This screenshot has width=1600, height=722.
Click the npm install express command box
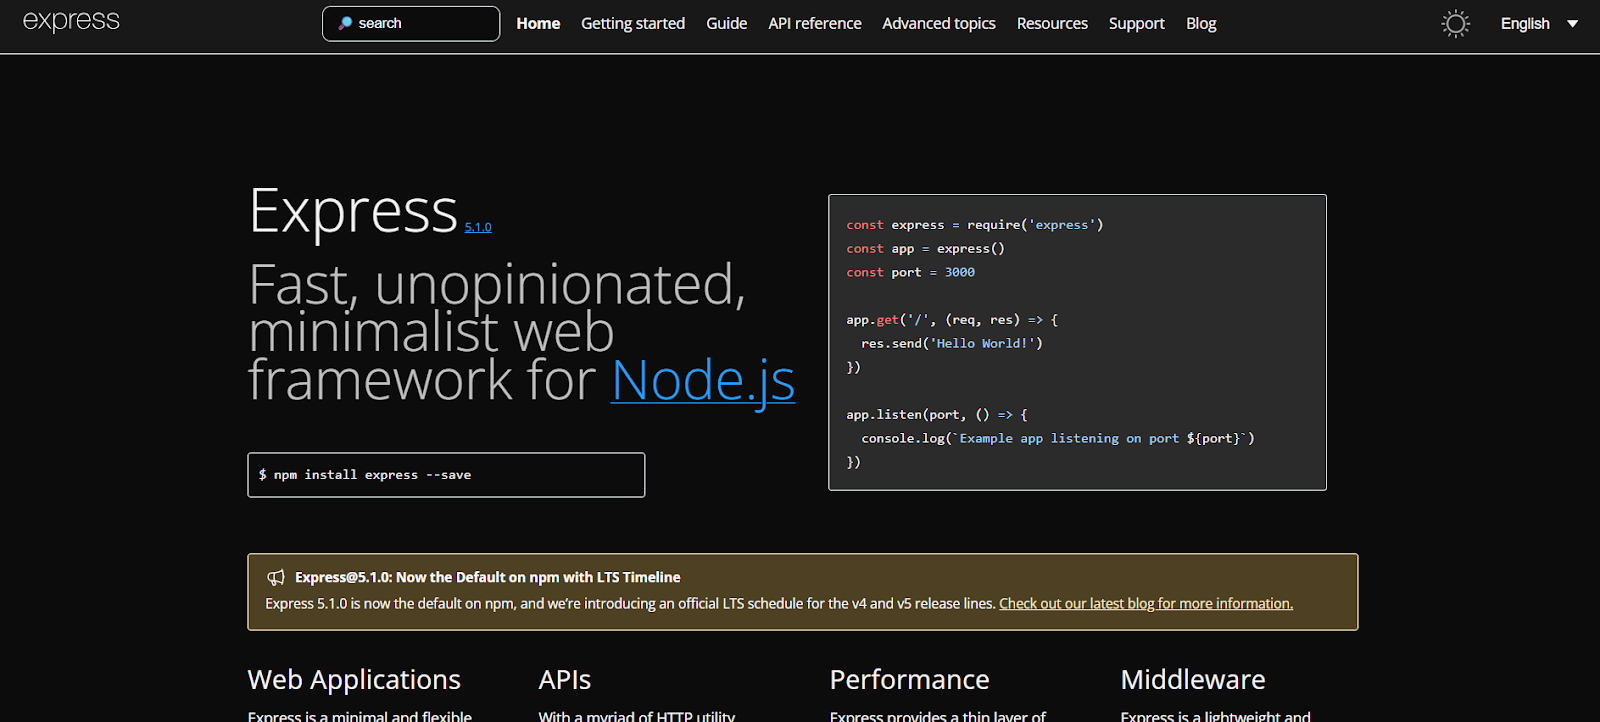click(x=446, y=475)
